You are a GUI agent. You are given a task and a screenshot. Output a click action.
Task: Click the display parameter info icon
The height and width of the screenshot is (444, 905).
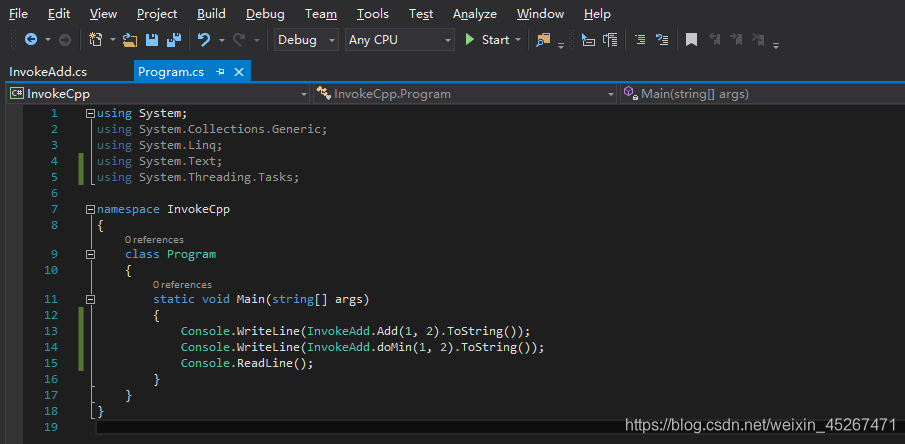tap(609, 40)
